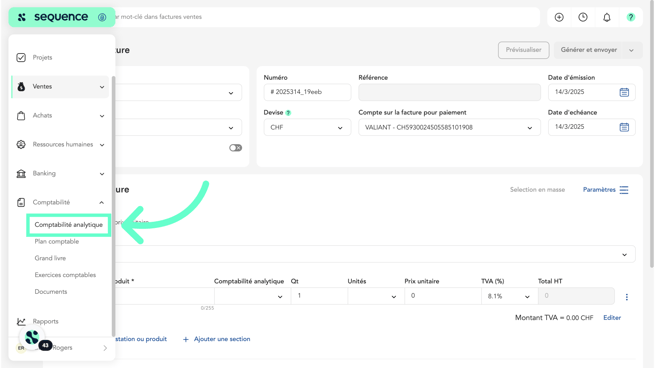655x368 pixels.
Task: Open the Devise CHF dropdown
Action: (x=307, y=127)
